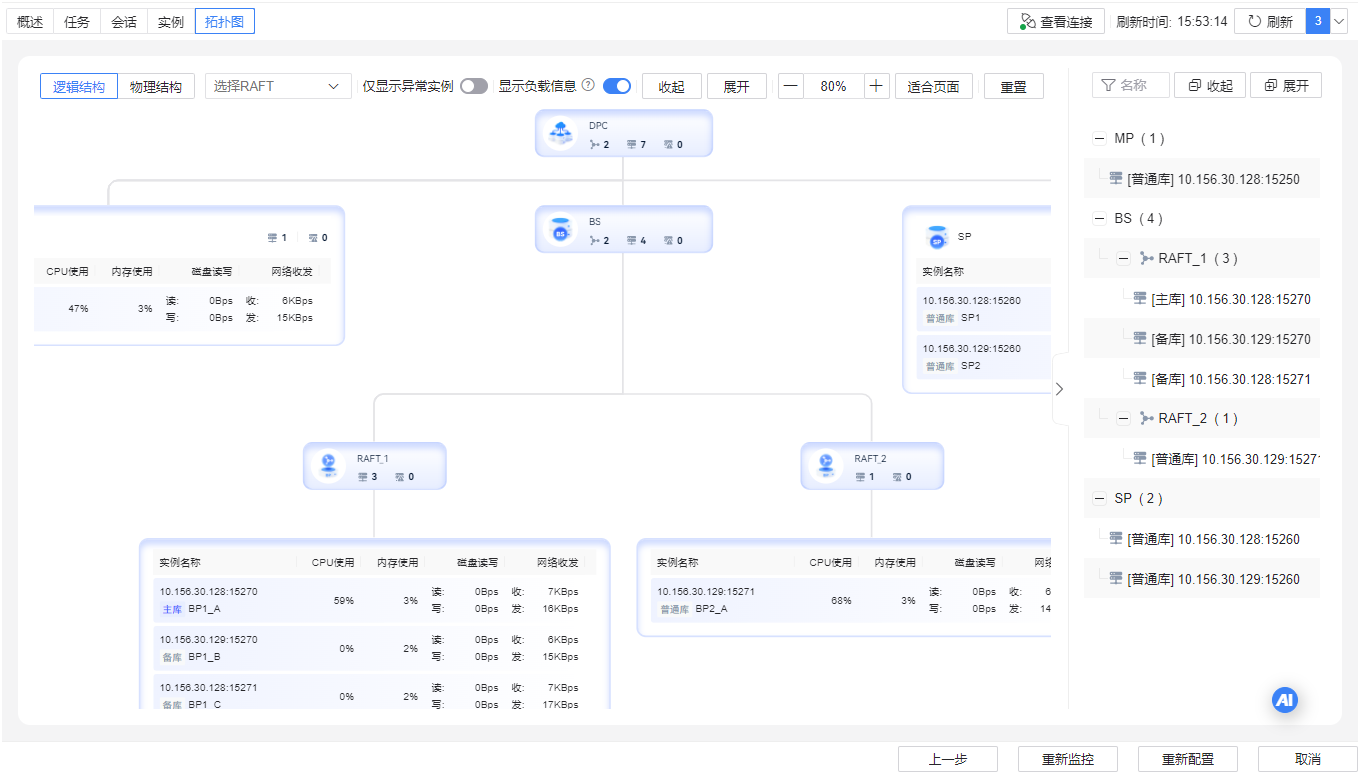Click the 名称 filter input field
The height and width of the screenshot is (774, 1360).
1131,86
